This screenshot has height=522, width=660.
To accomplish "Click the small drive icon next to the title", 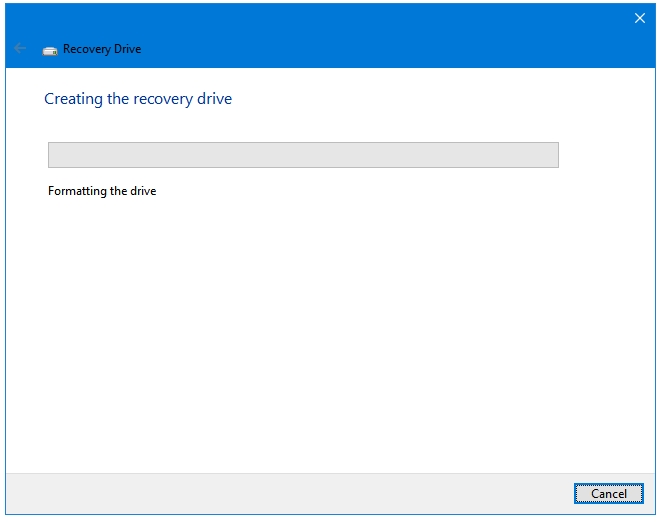I will 50,51.
